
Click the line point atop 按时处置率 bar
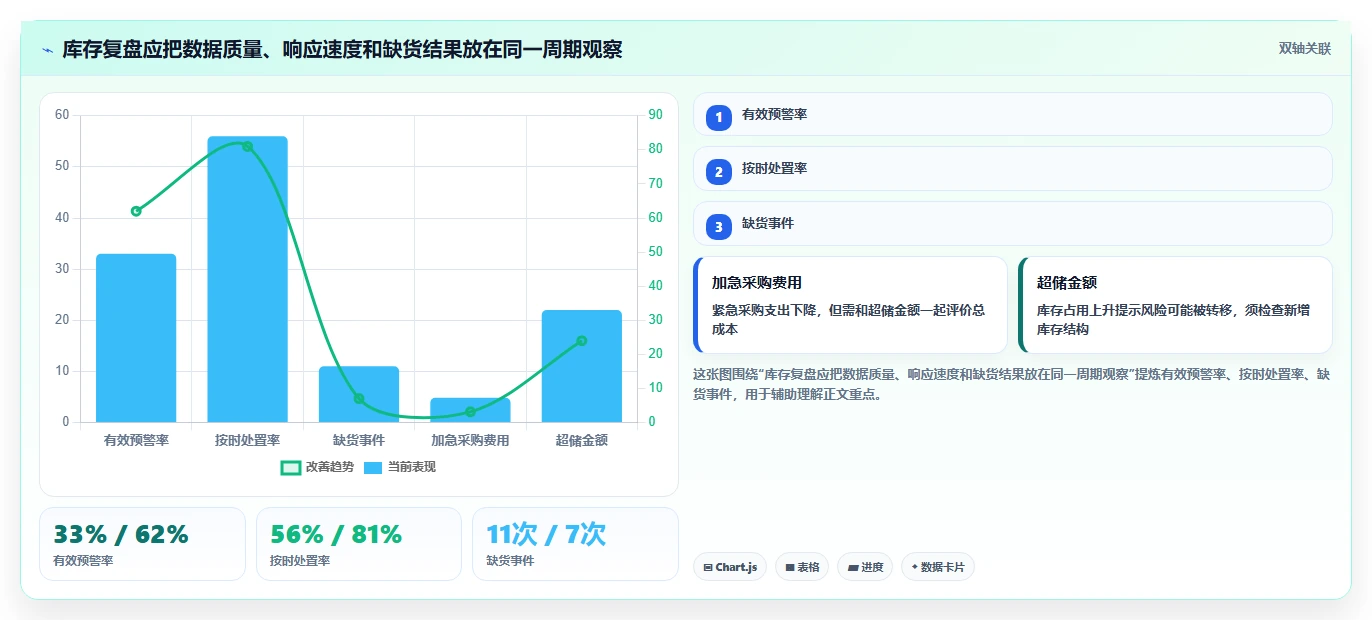[x=247, y=146]
